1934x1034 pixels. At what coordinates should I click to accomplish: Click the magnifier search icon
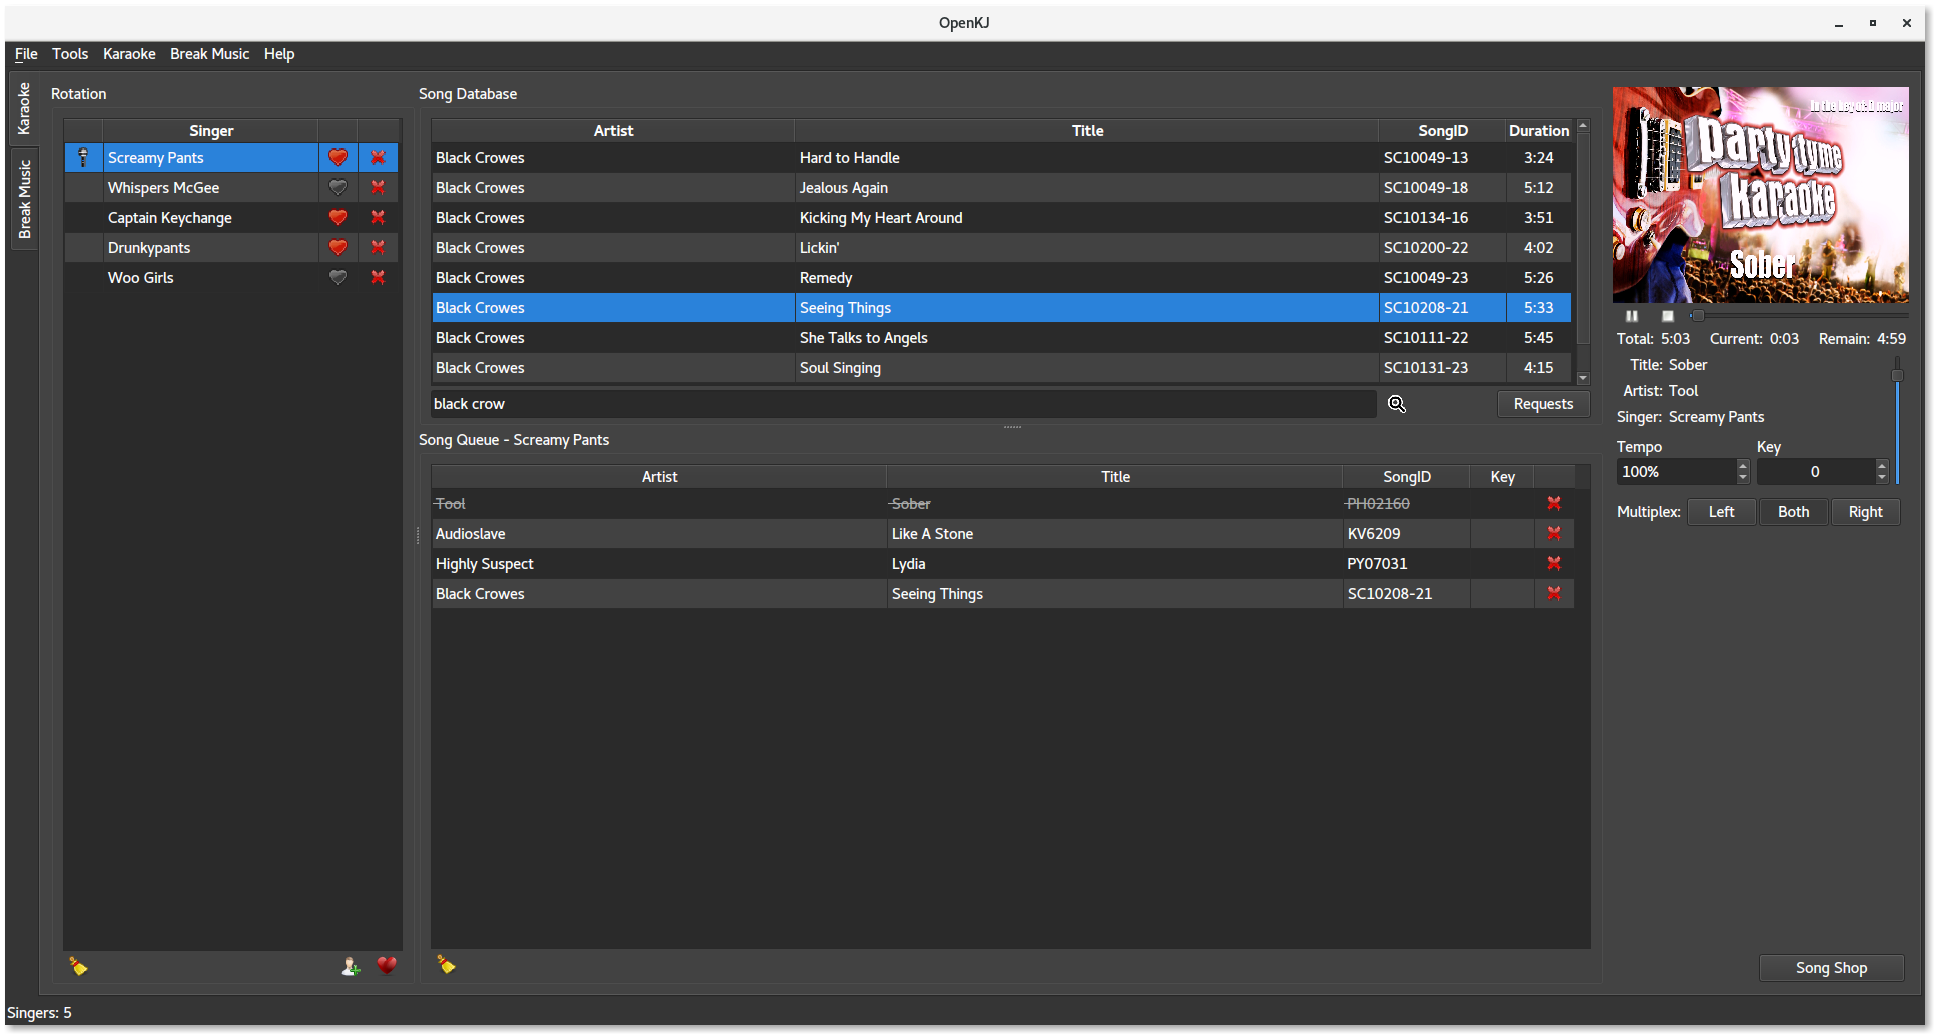[x=1397, y=404]
